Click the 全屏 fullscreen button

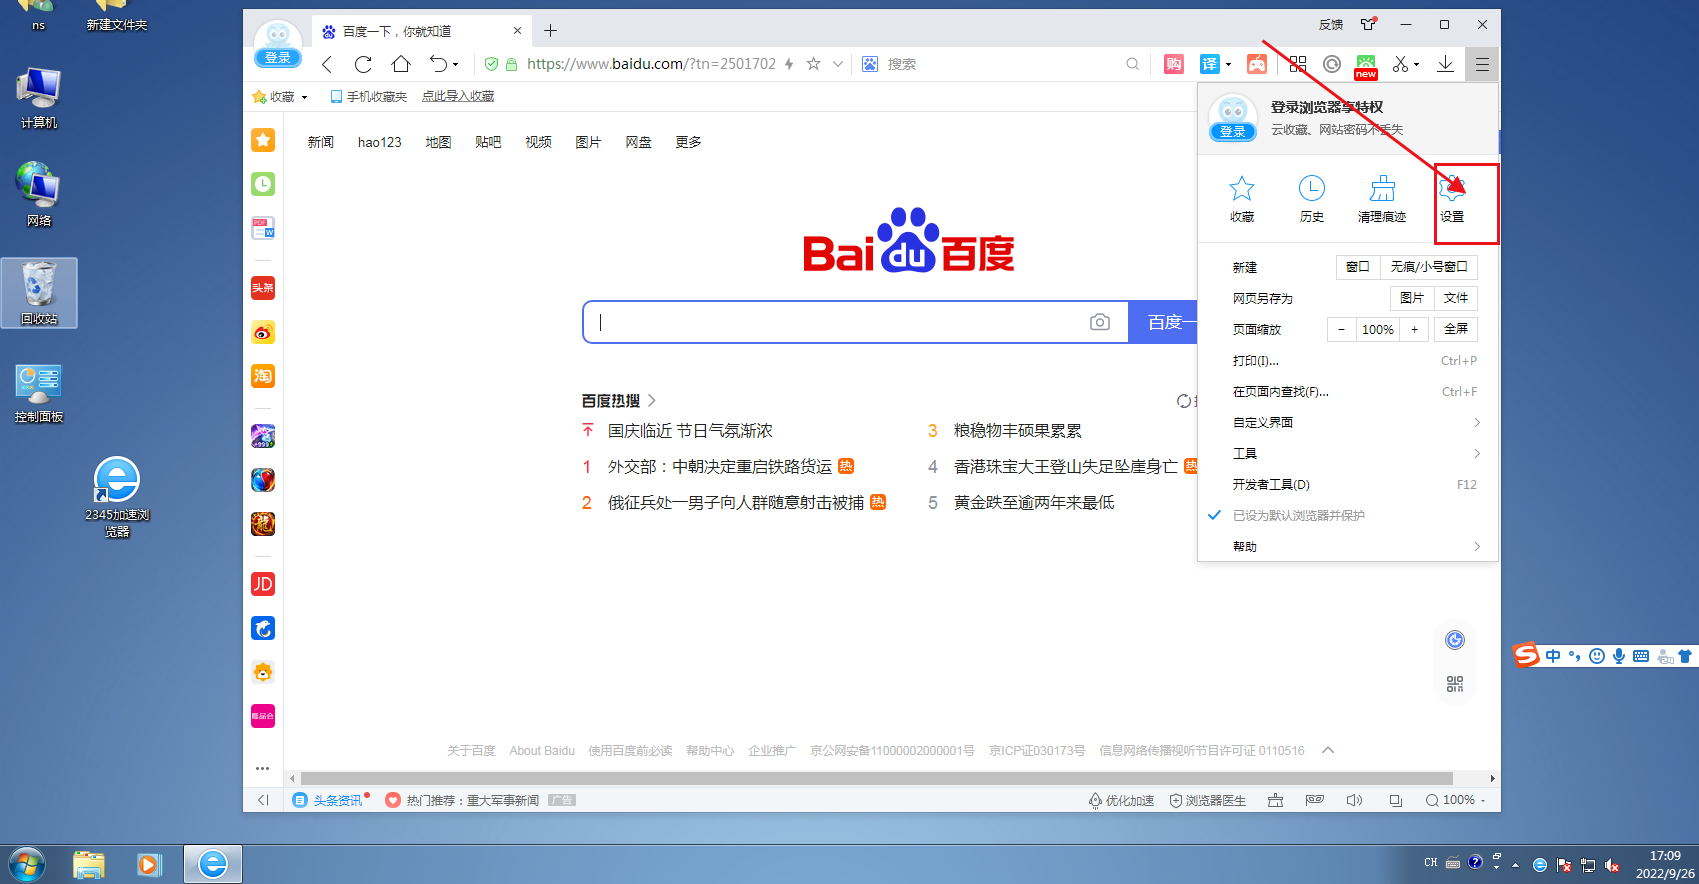(1456, 329)
